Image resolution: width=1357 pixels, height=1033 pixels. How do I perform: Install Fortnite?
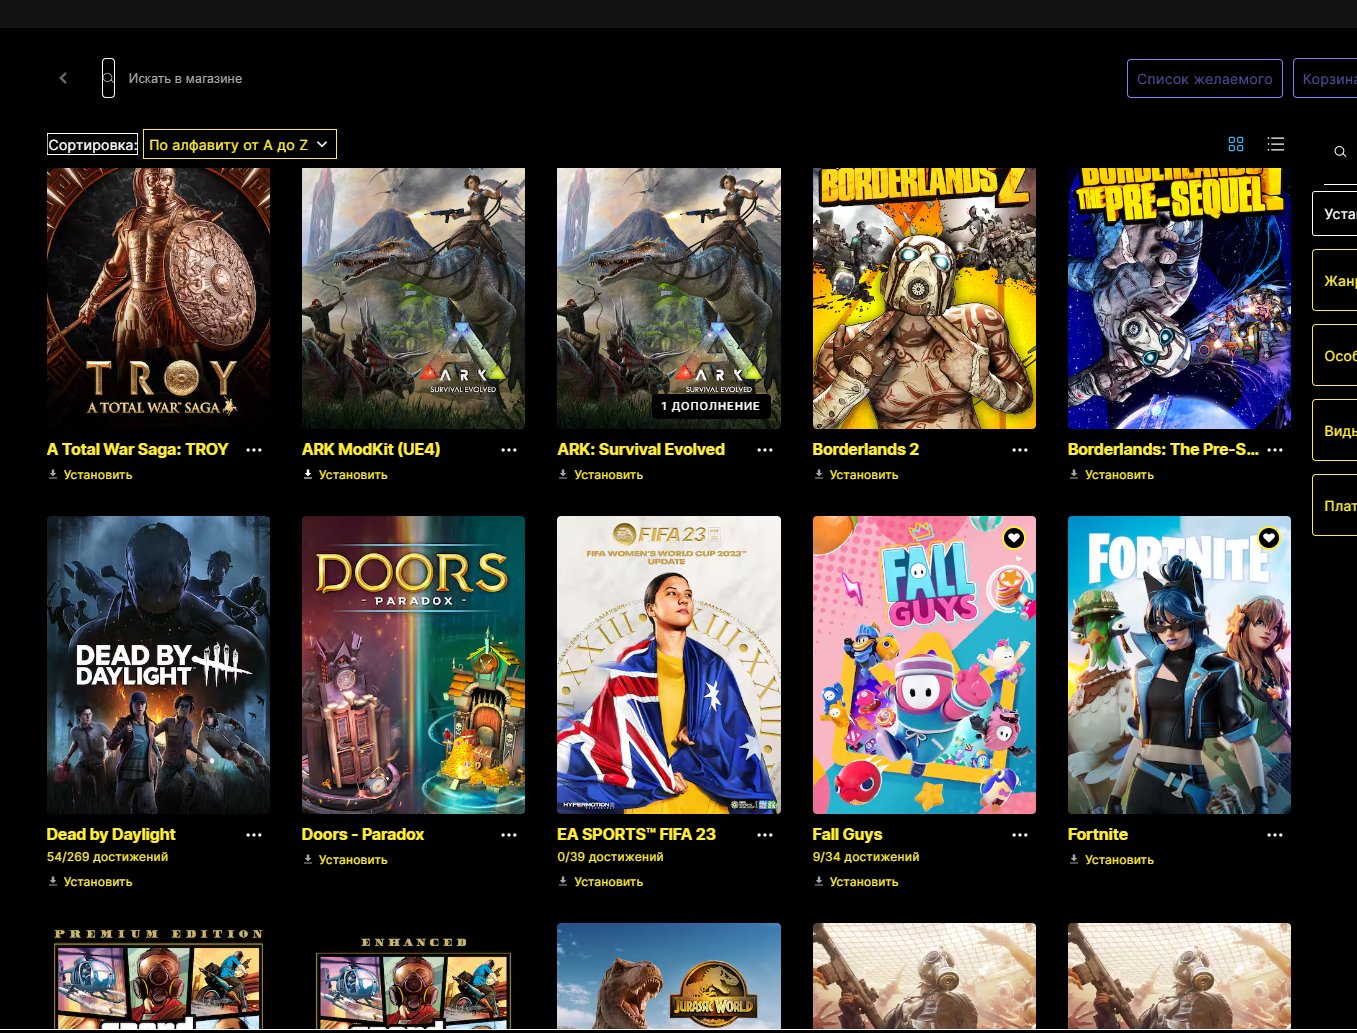[x=1111, y=860]
